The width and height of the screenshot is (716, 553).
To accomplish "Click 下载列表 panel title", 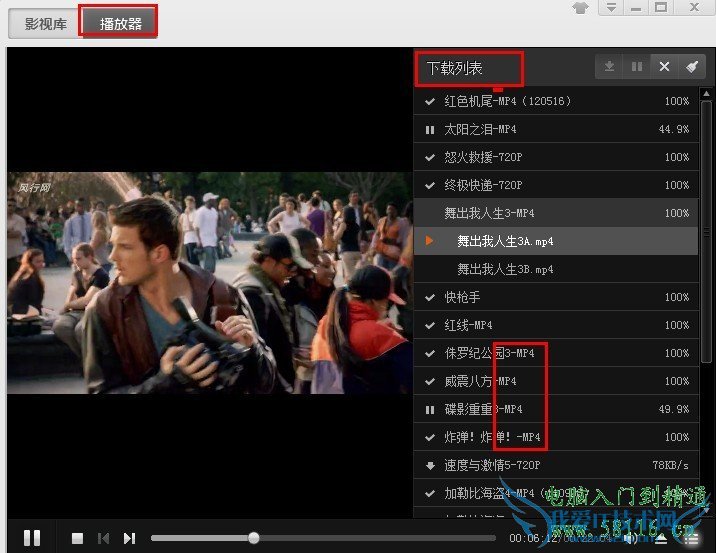I will pyautogui.click(x=454, y=68).
